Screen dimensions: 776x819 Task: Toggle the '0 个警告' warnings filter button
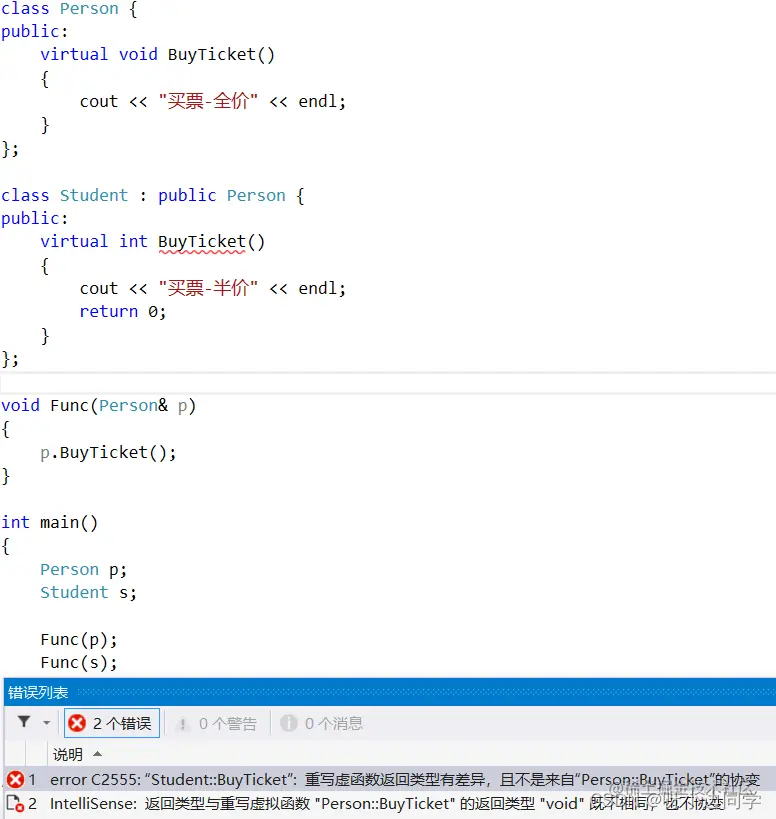(x=217, y=723)
